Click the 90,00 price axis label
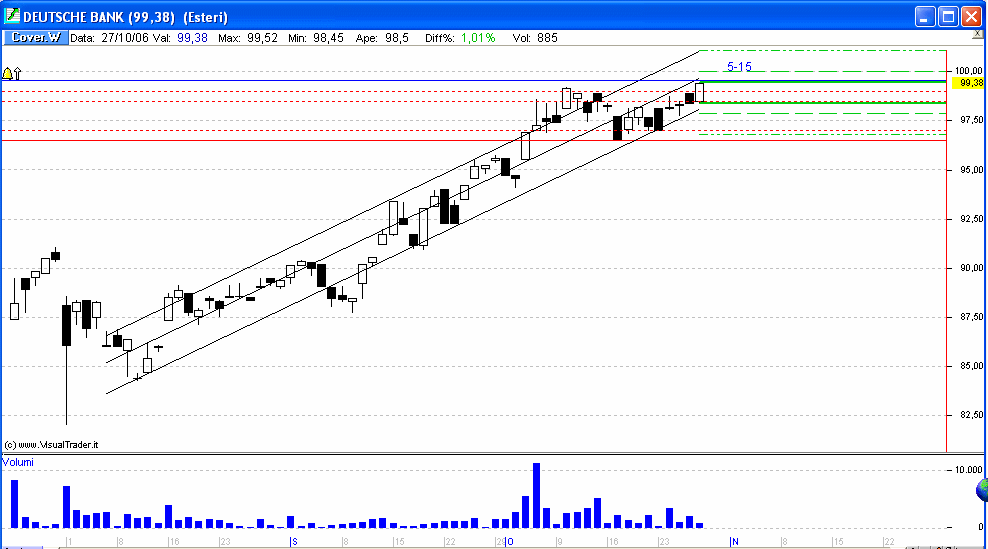 click(971, 268)
